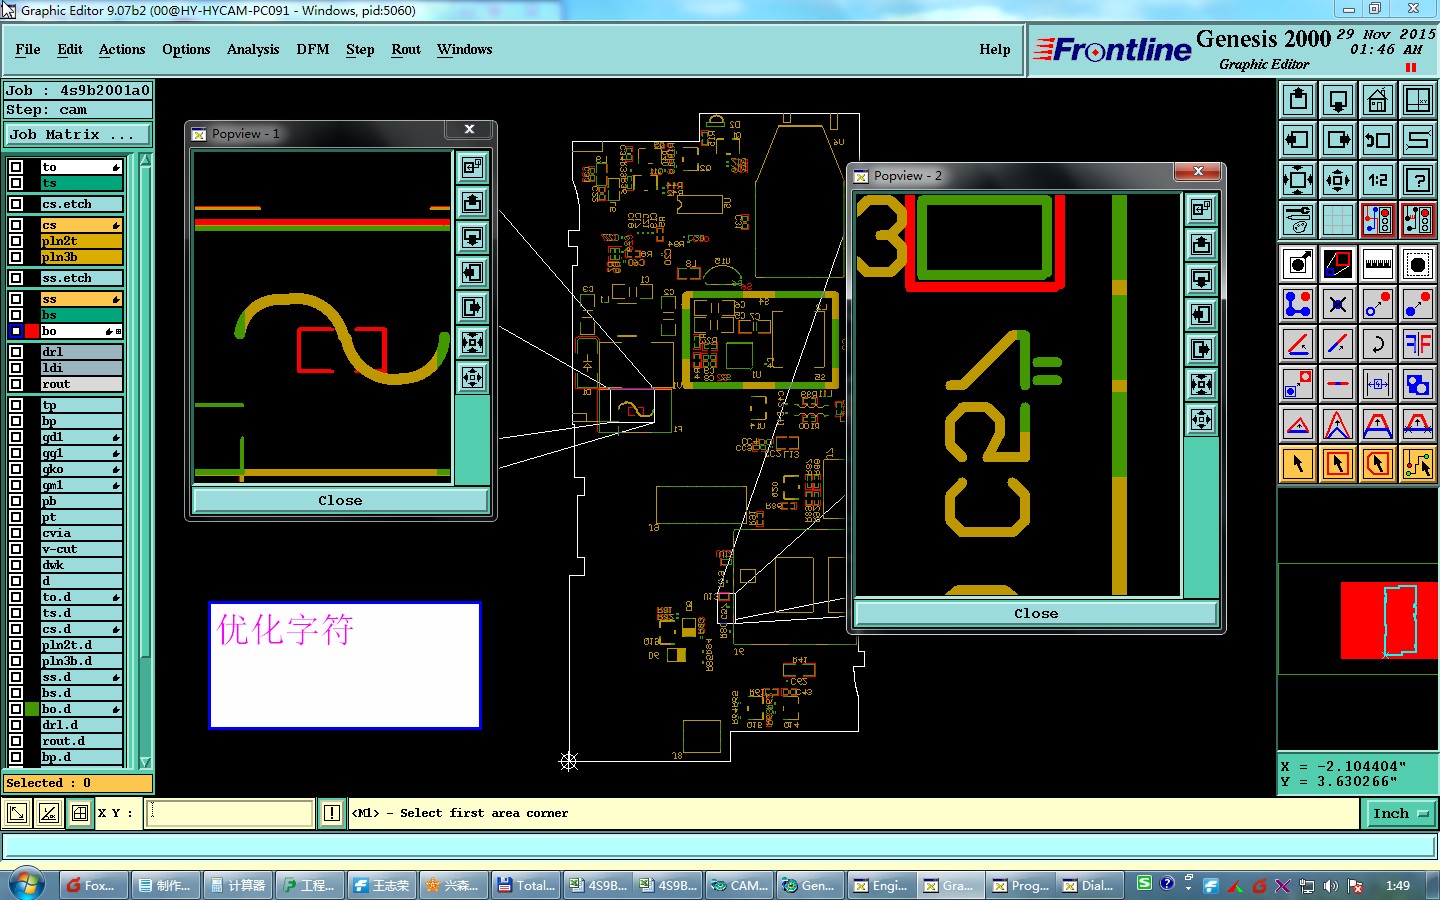Toggle the 'drl' layer checkbox

click(16, 352)
